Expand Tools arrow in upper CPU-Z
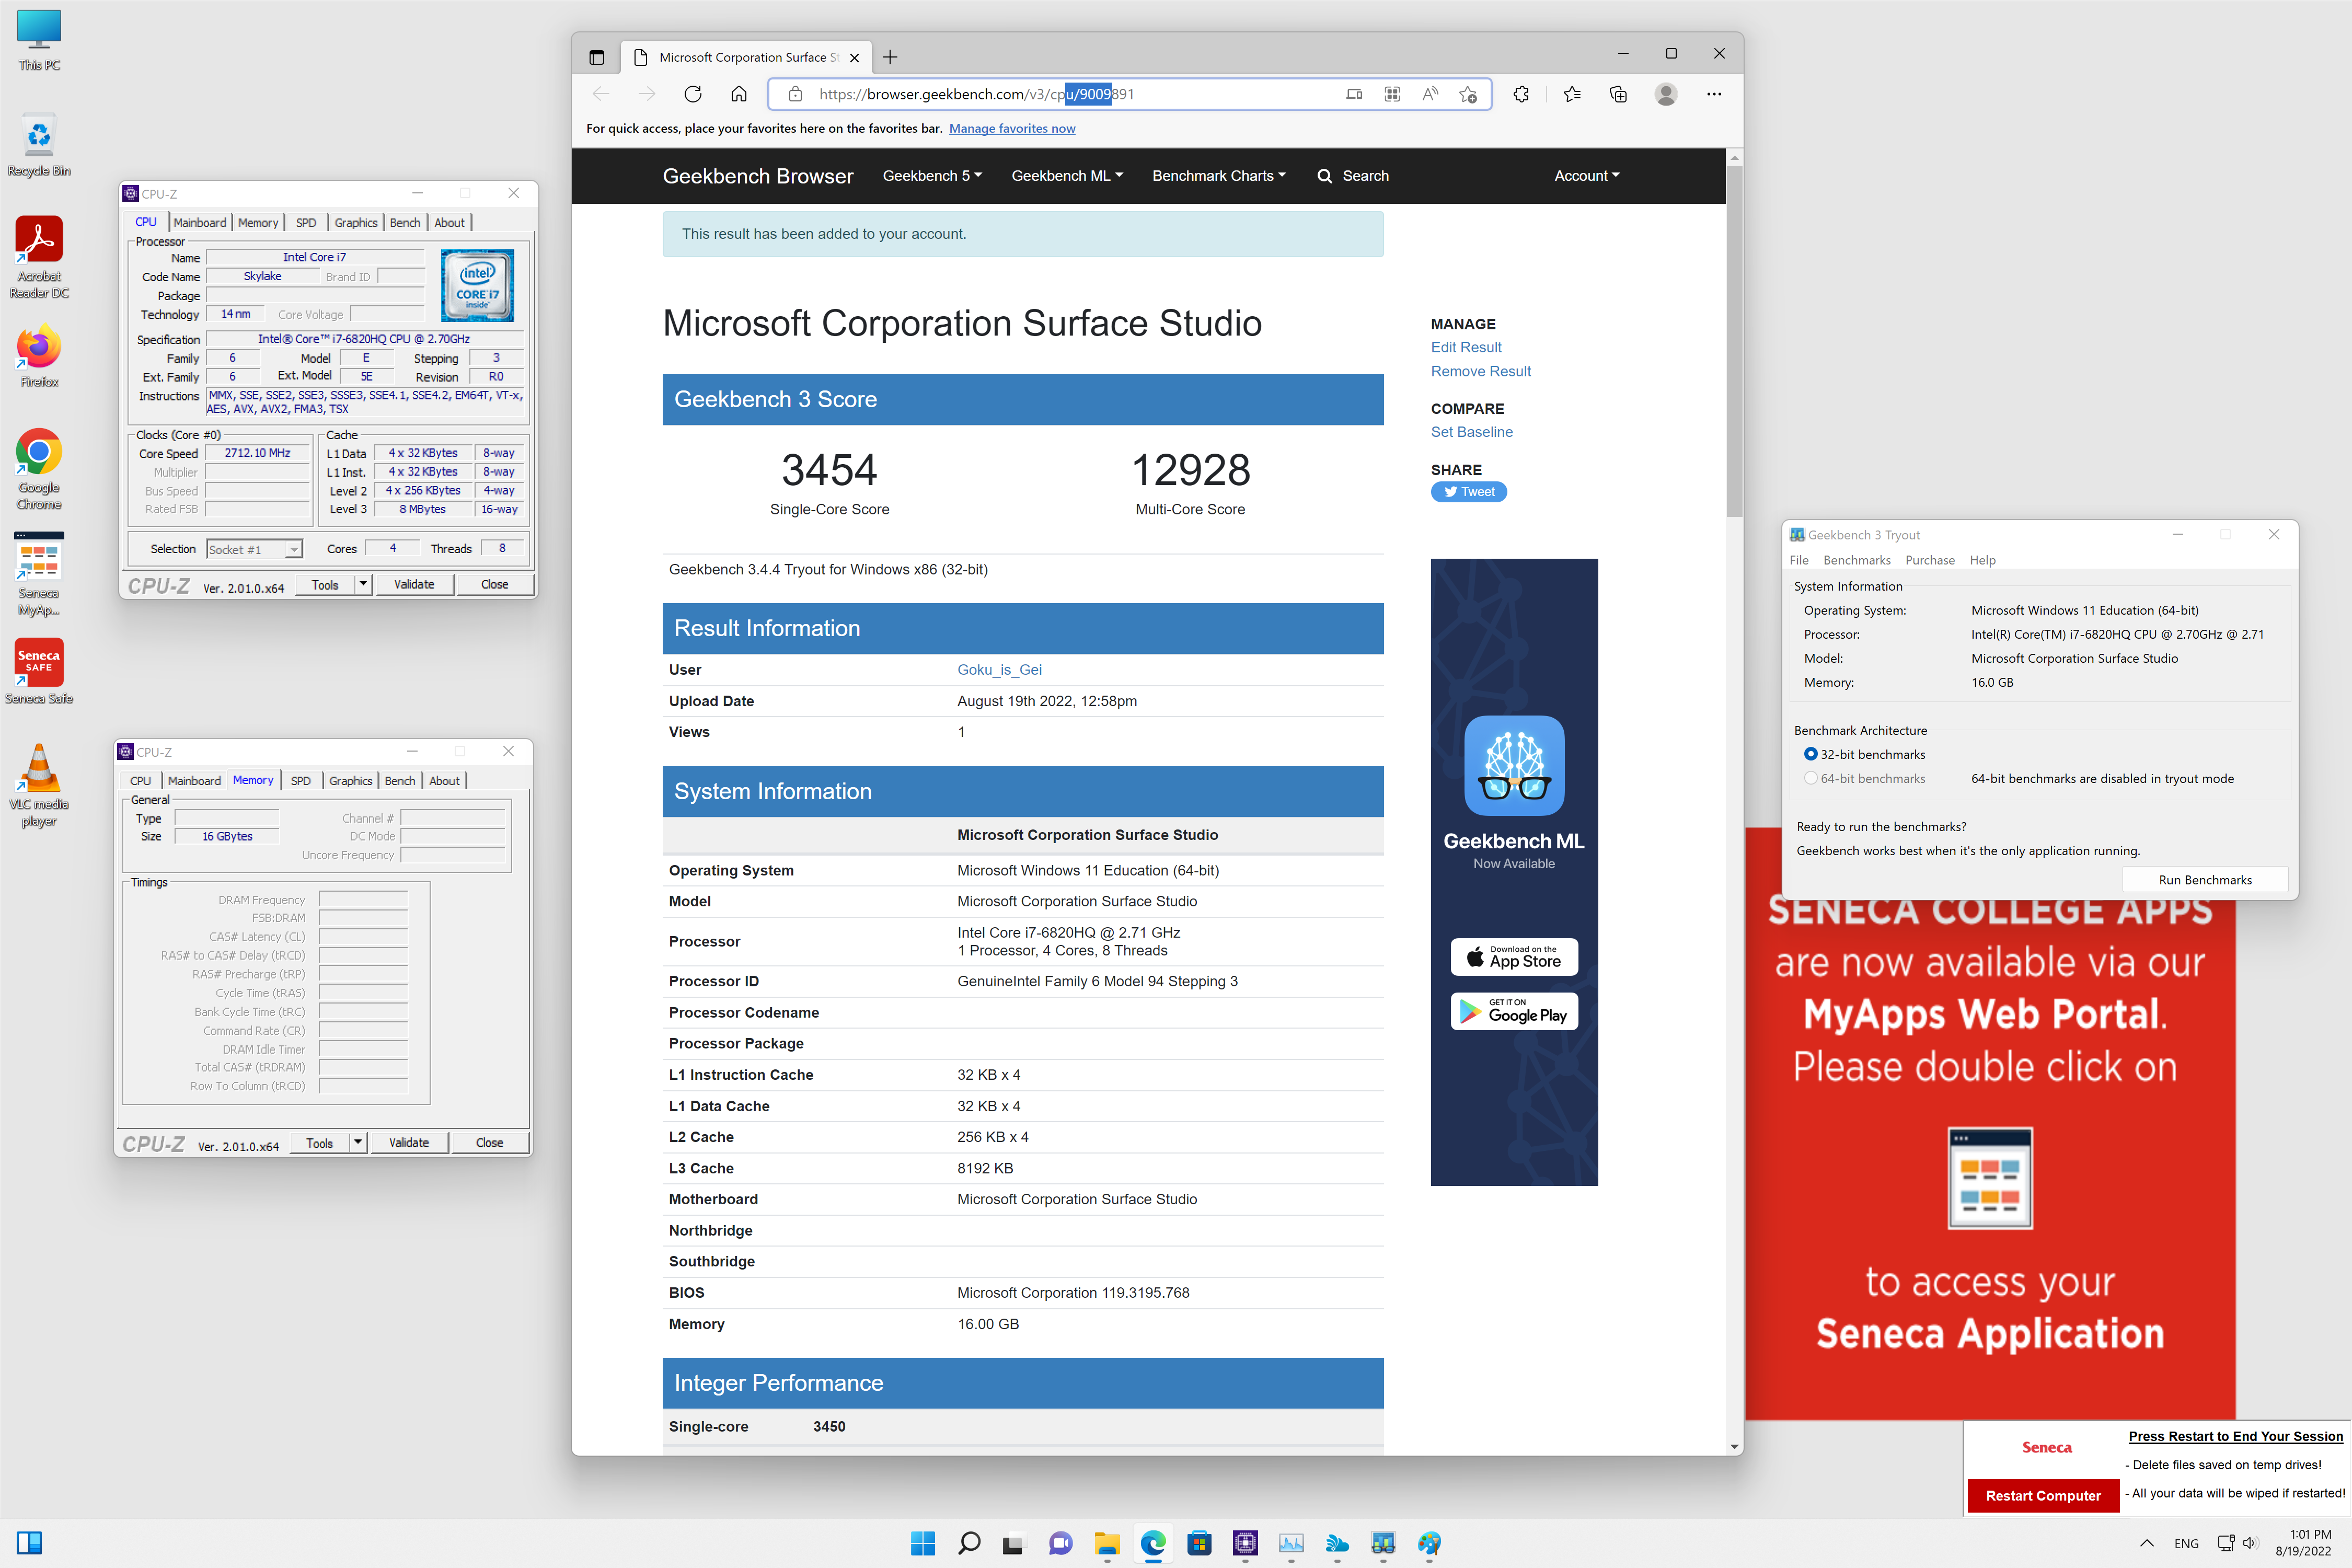This screenshot has width=2352, height=1568. coord(363,584)
